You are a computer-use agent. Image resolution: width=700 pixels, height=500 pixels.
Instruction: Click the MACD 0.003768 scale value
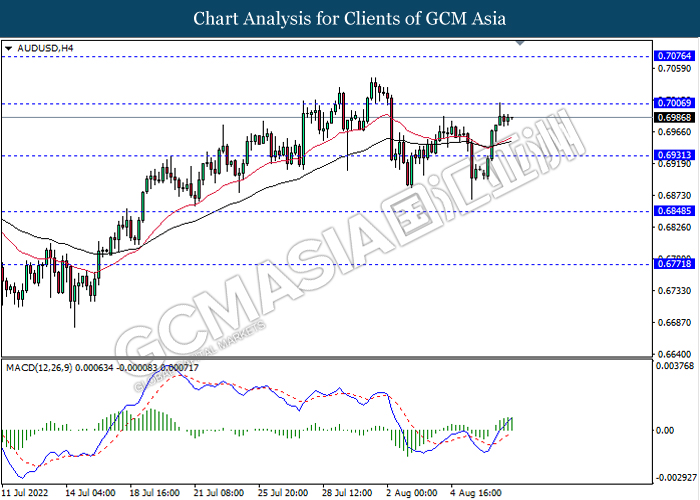(675, 366)
